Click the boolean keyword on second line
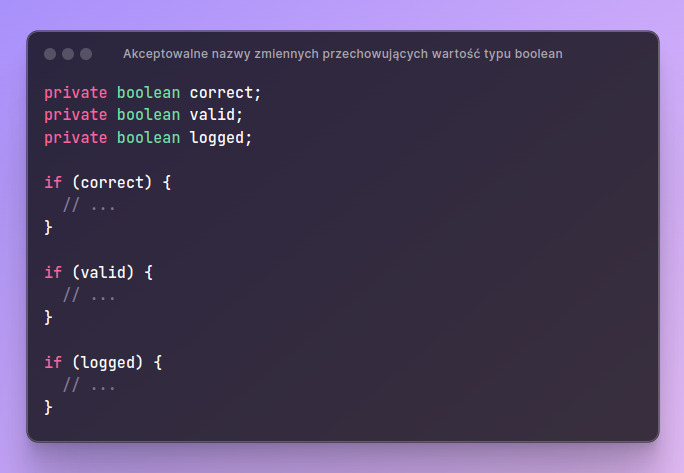This screenshot has height=473, width=684. point(148,115)
